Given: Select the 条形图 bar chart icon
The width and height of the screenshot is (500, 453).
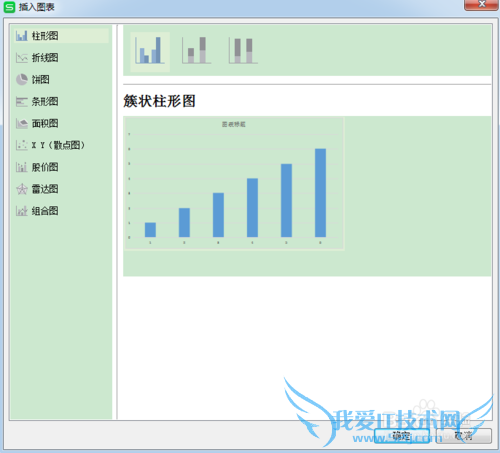Looking at the screenshot, I should pyautogui.click(x=22, y=101).
